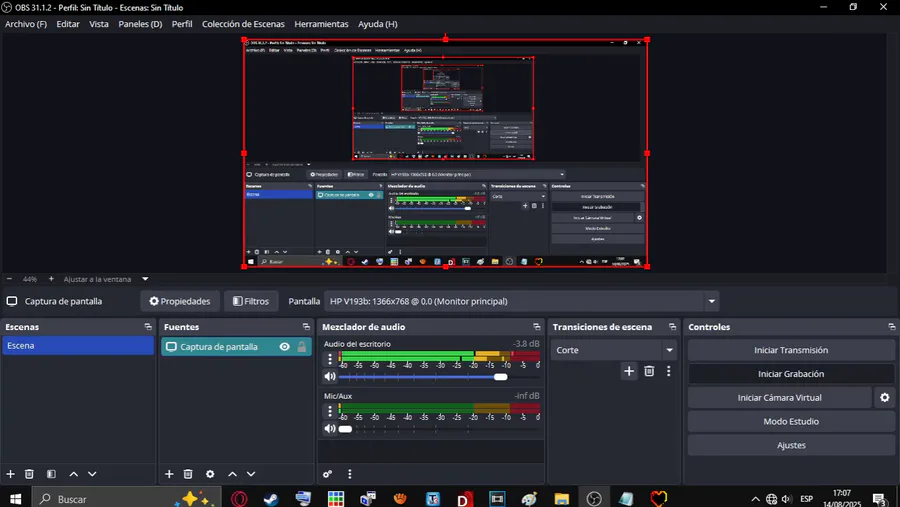The width and height of the screenshot is (900, 507).
Task: Show hidden tray icons chevron
Action: (x=755, y=498)
